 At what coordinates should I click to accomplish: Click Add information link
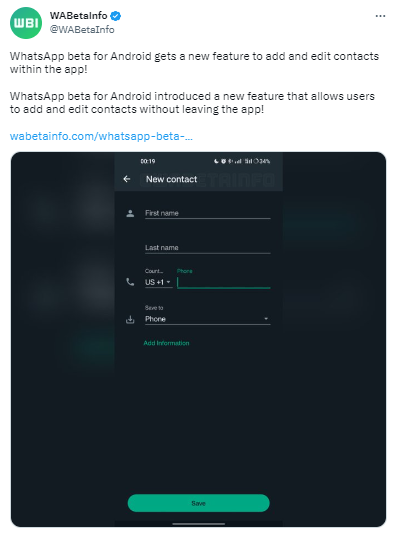[166, 343]
